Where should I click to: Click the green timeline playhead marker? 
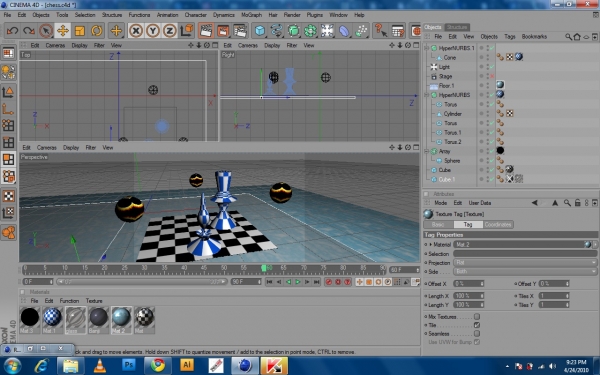pyautogui.click(x=263, y=268)
